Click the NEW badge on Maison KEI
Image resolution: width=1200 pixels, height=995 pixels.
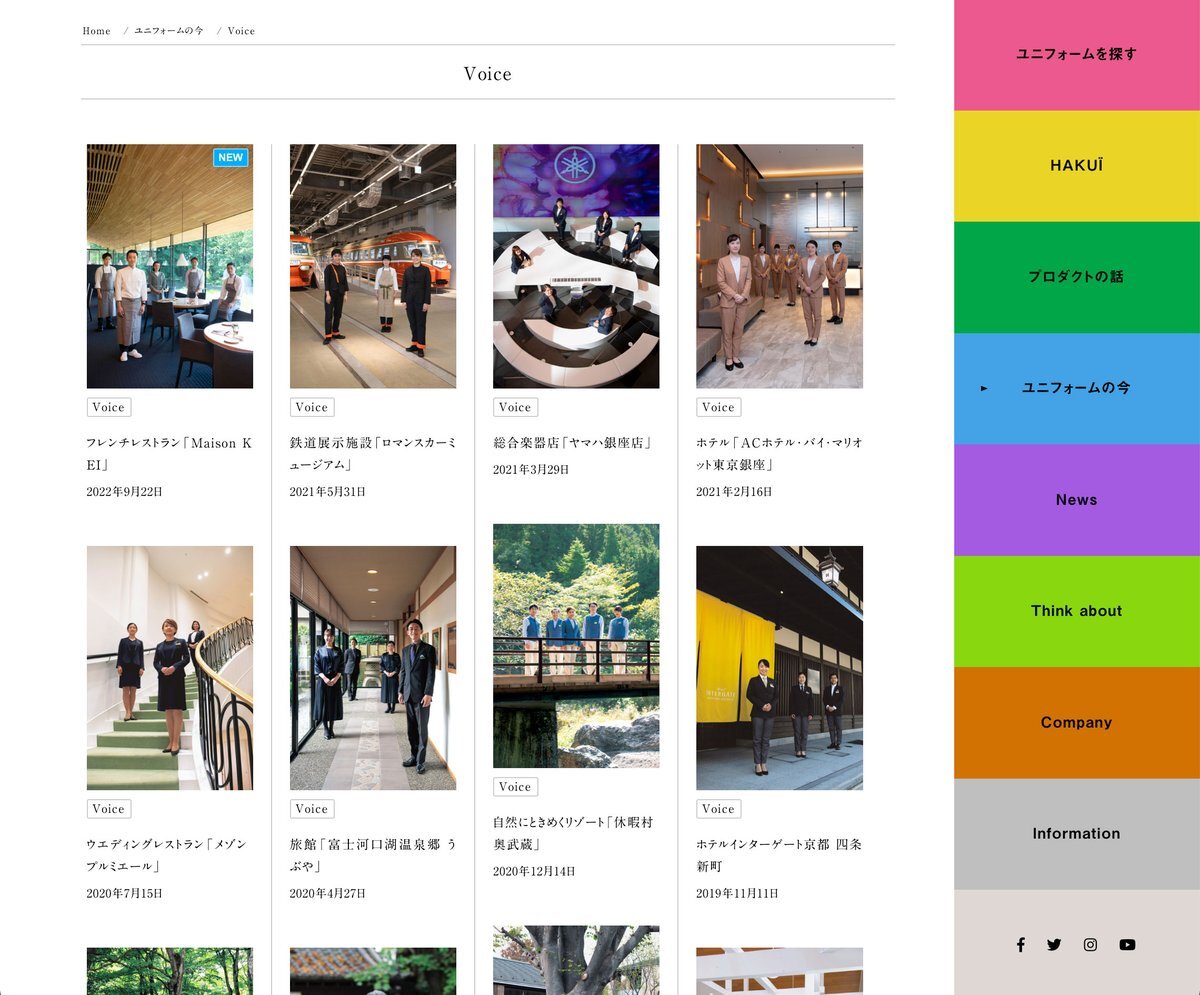pos(230,157)
